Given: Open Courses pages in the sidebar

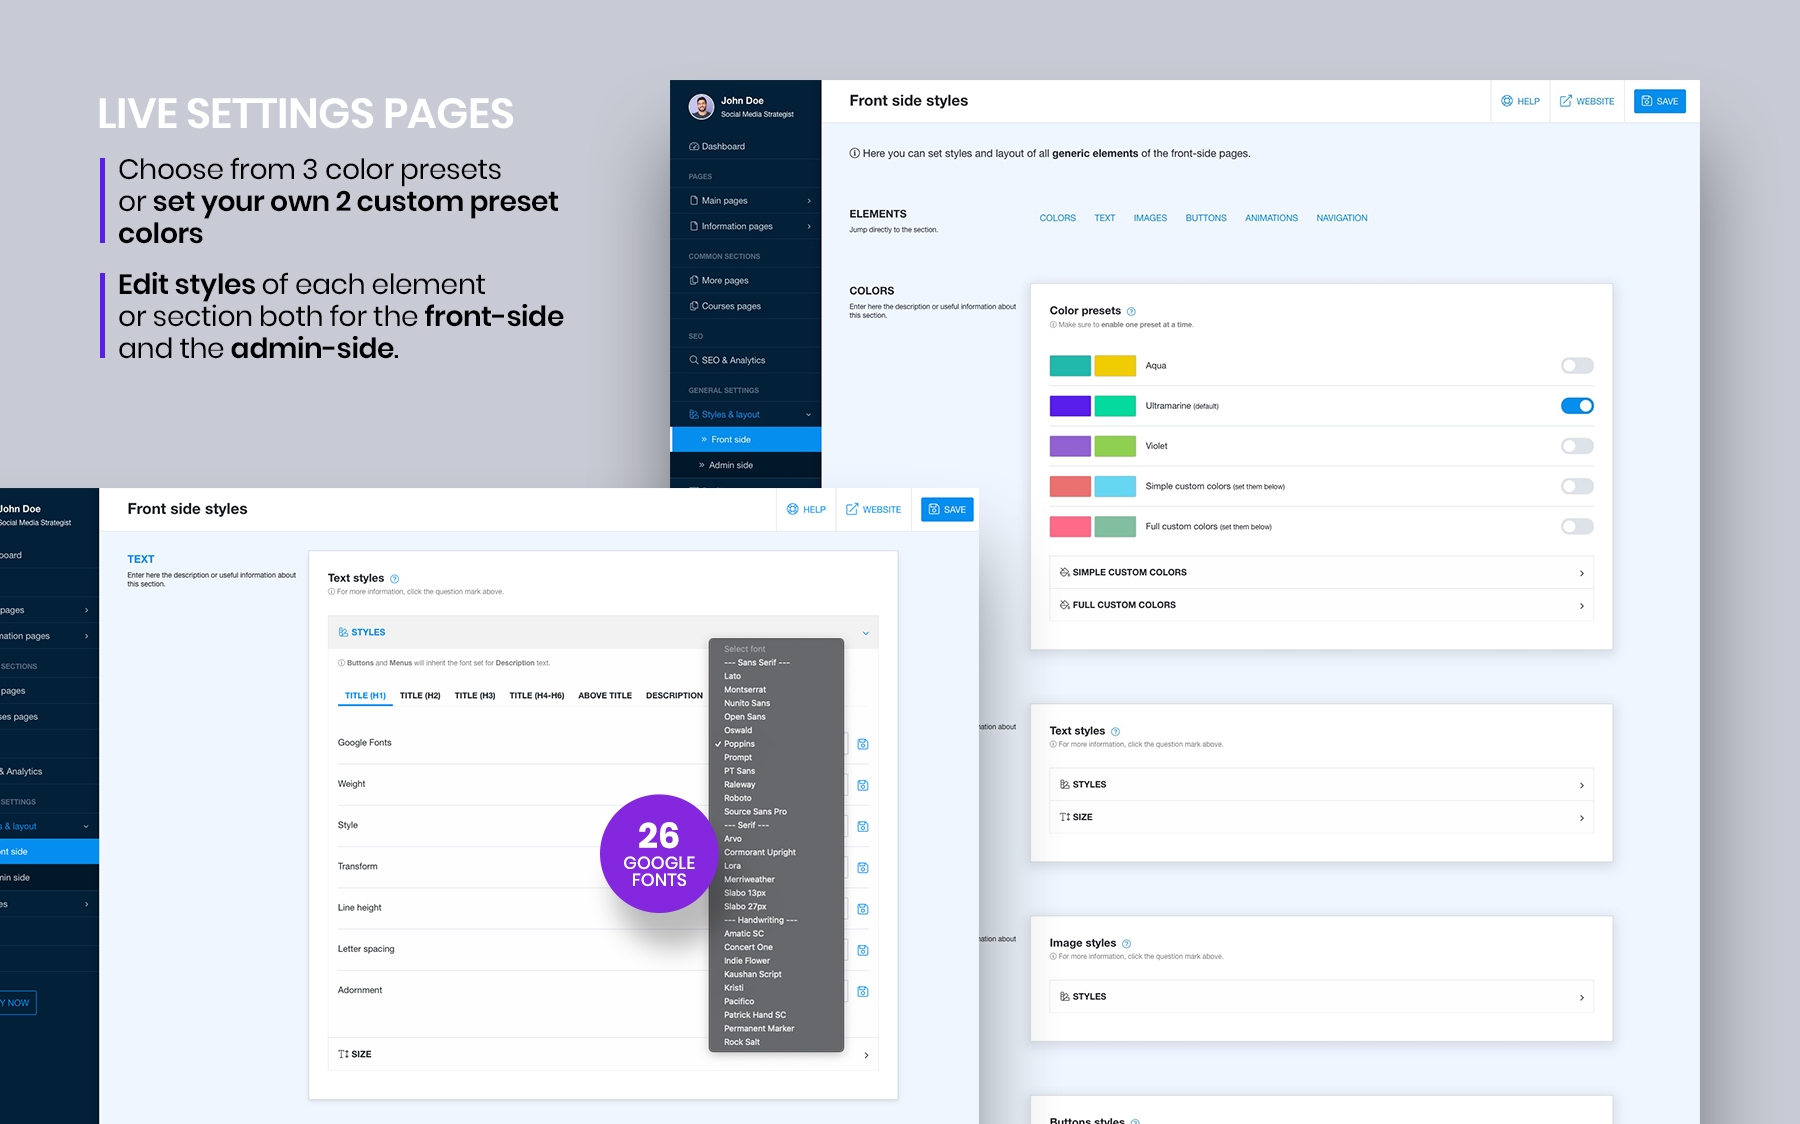Looking at the screenshot, I should coord(729,305).
